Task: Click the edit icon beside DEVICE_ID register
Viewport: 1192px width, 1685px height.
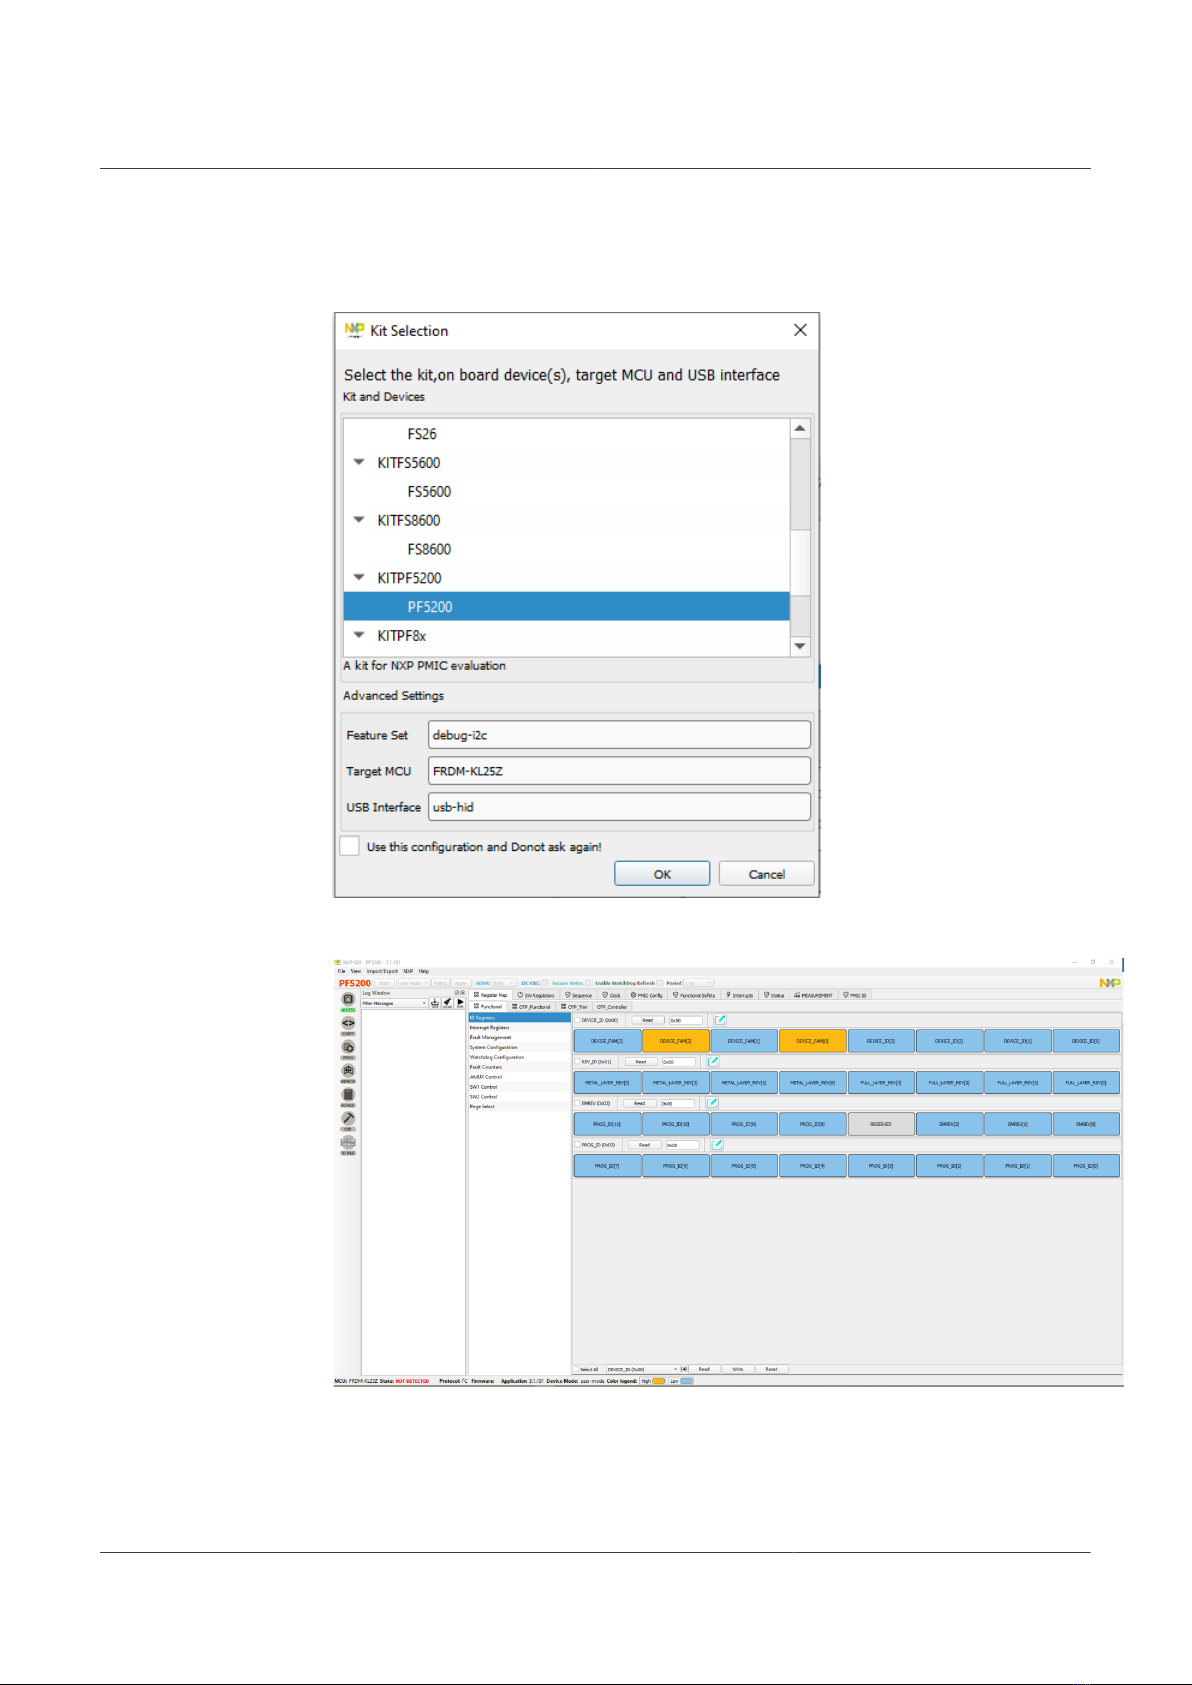Action: pos(720,1020)
